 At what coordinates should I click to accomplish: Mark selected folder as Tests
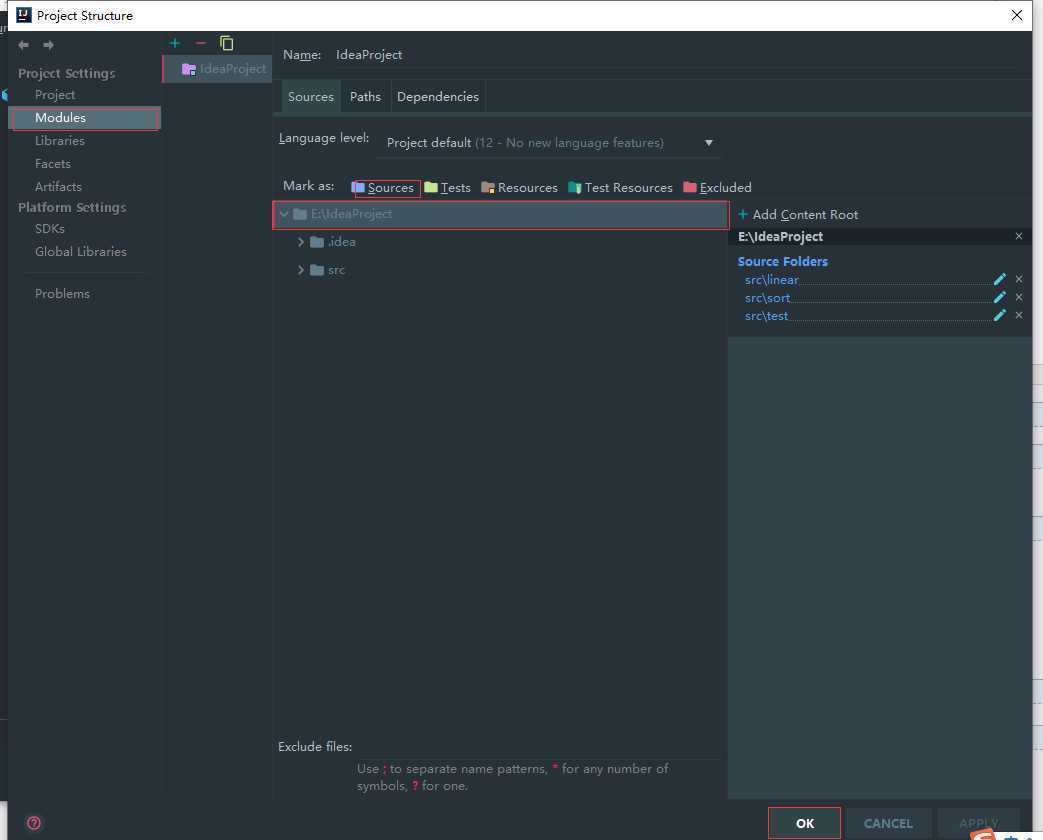(x=447, y=188)
